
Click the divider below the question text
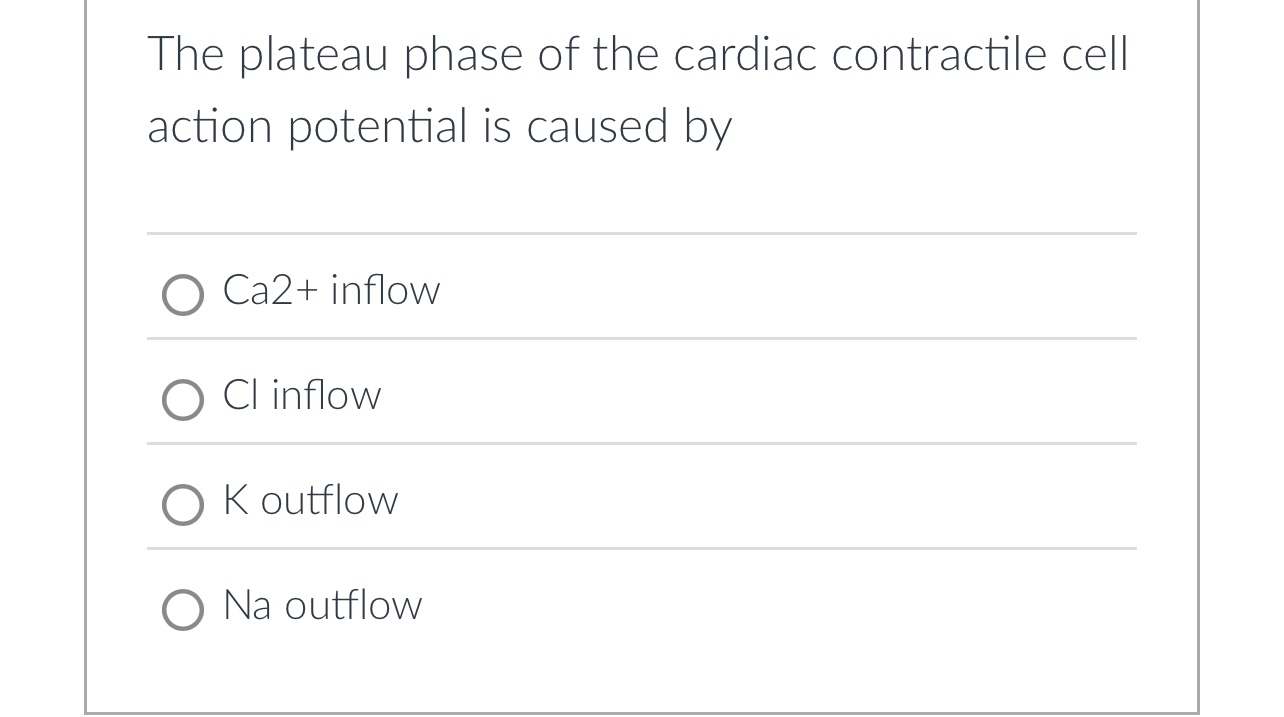pyautogui.click(x=640, y=234)
